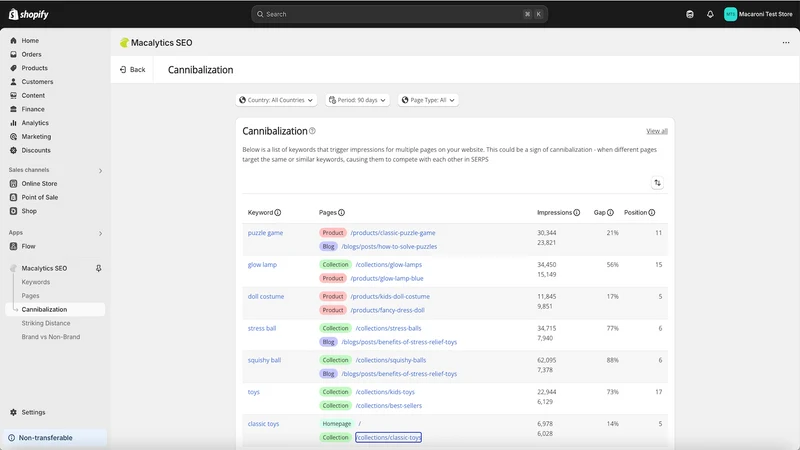Click the Finance bank icon
This screenshot has height=450, width=800.
pyautogui.click(x=13, y=109)
